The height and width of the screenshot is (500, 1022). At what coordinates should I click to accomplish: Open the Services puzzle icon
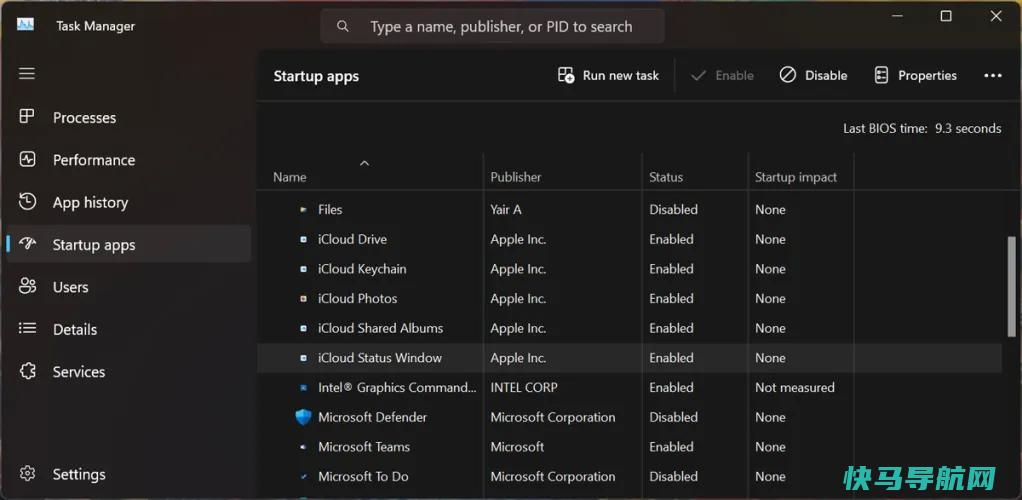tap(27, 371)
